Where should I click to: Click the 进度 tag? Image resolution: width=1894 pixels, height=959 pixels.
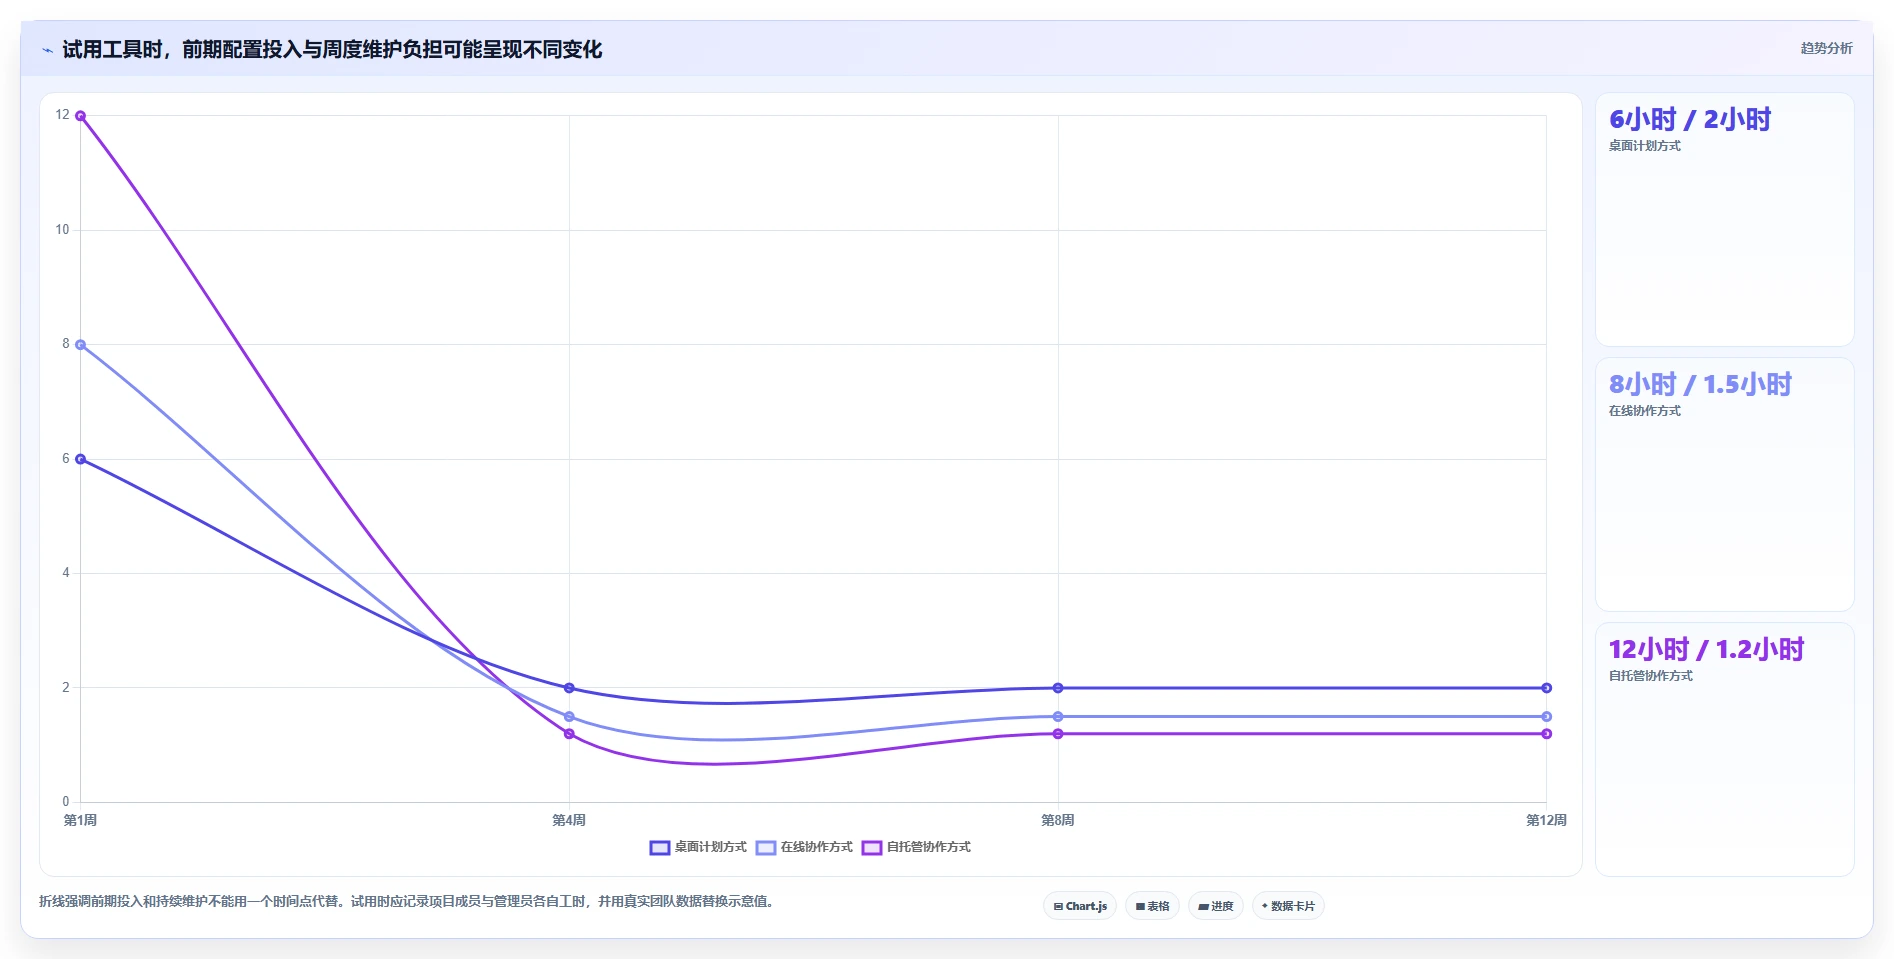pyautogui.click(x=1216, y=906)
